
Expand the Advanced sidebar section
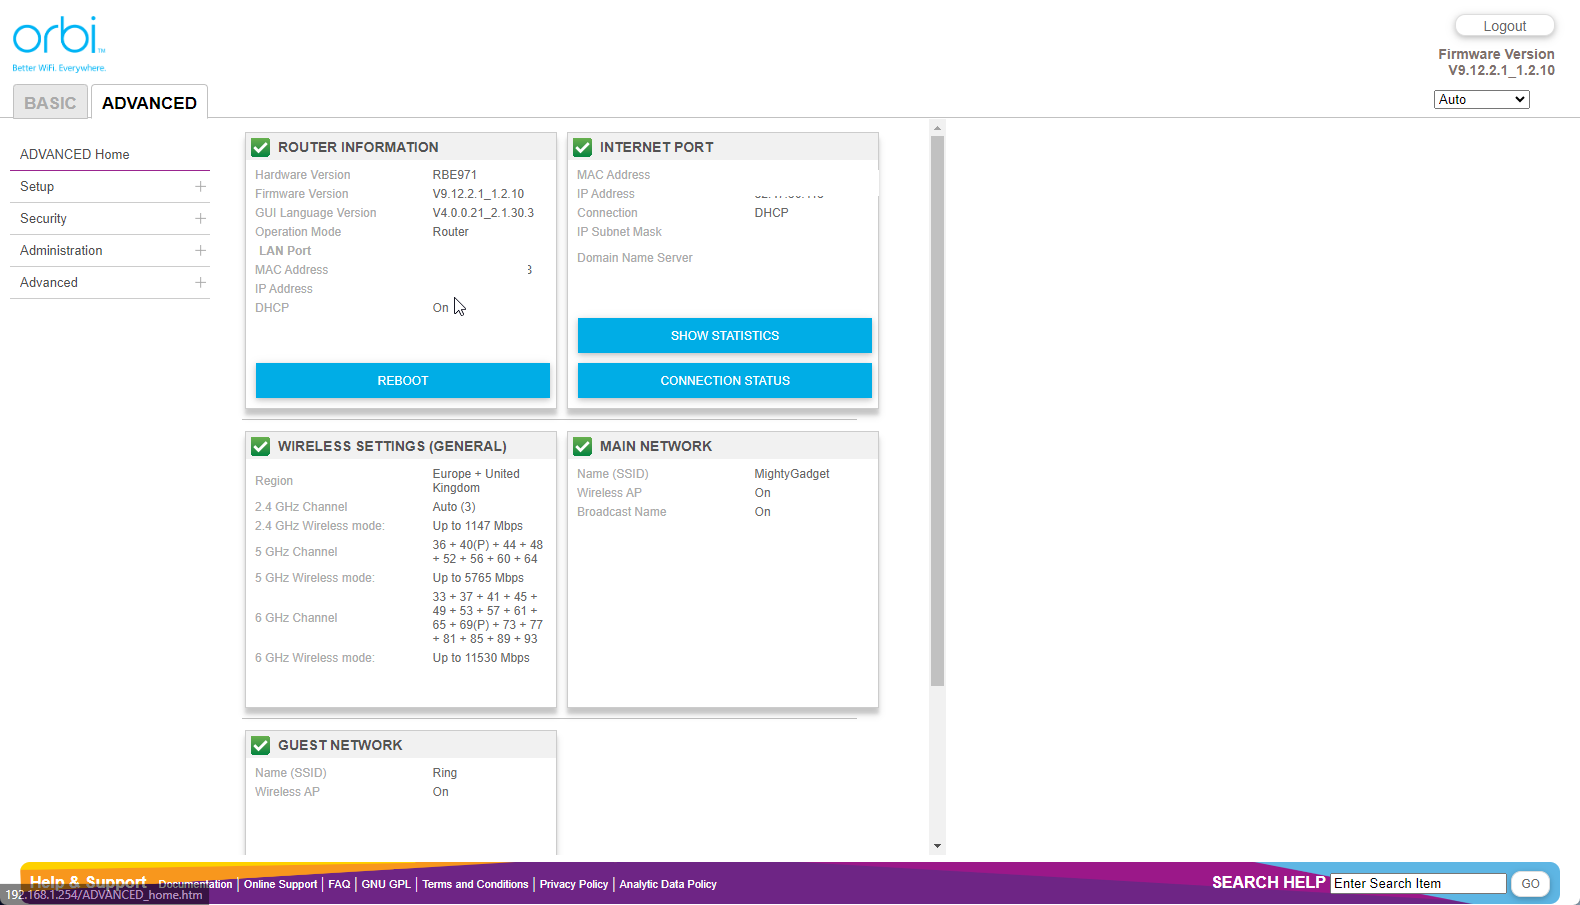(200, 283)
